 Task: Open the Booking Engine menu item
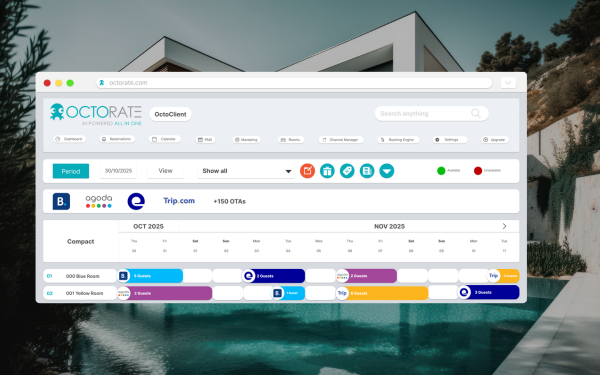pos(398,140)
